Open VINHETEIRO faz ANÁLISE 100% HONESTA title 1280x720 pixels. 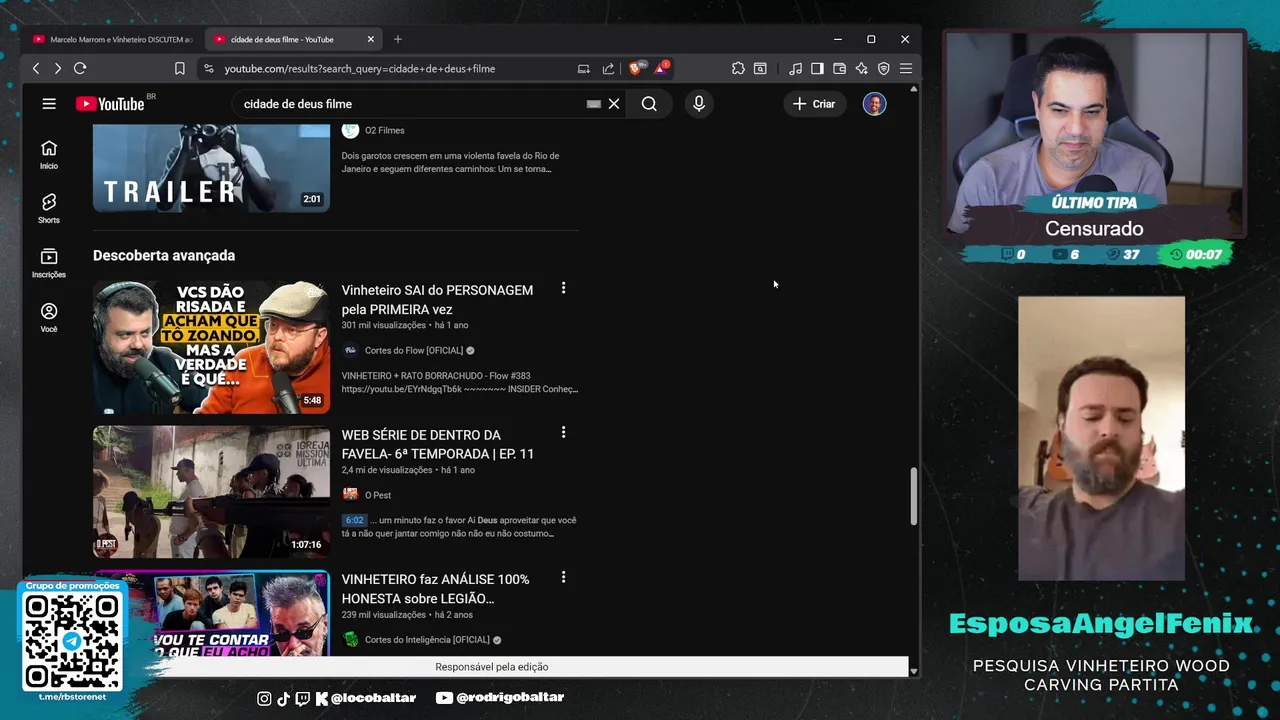[x=435, y=588]
